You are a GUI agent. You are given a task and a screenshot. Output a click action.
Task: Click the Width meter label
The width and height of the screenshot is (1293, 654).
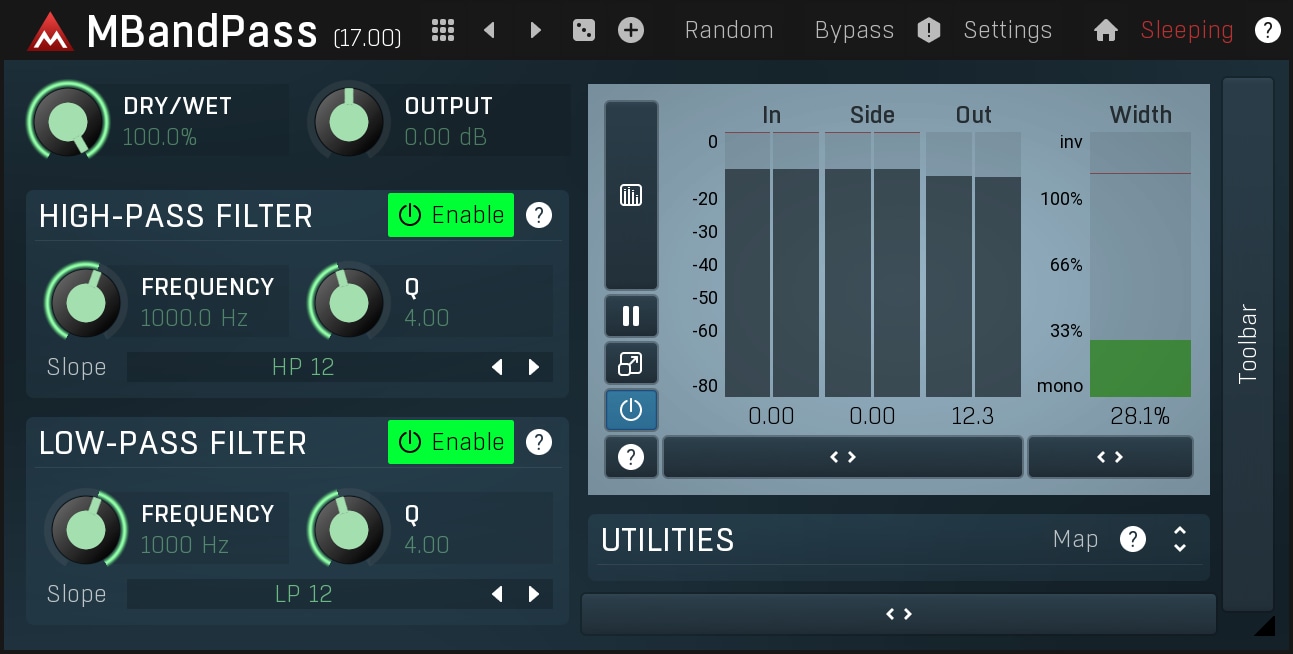1141,115
